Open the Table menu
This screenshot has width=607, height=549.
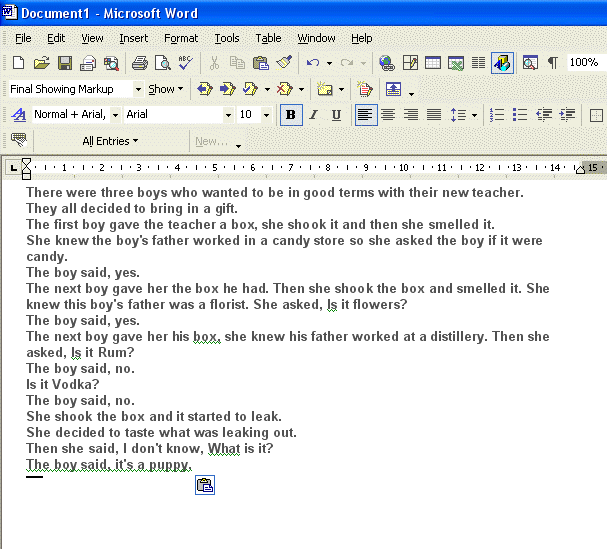(268, 38)
